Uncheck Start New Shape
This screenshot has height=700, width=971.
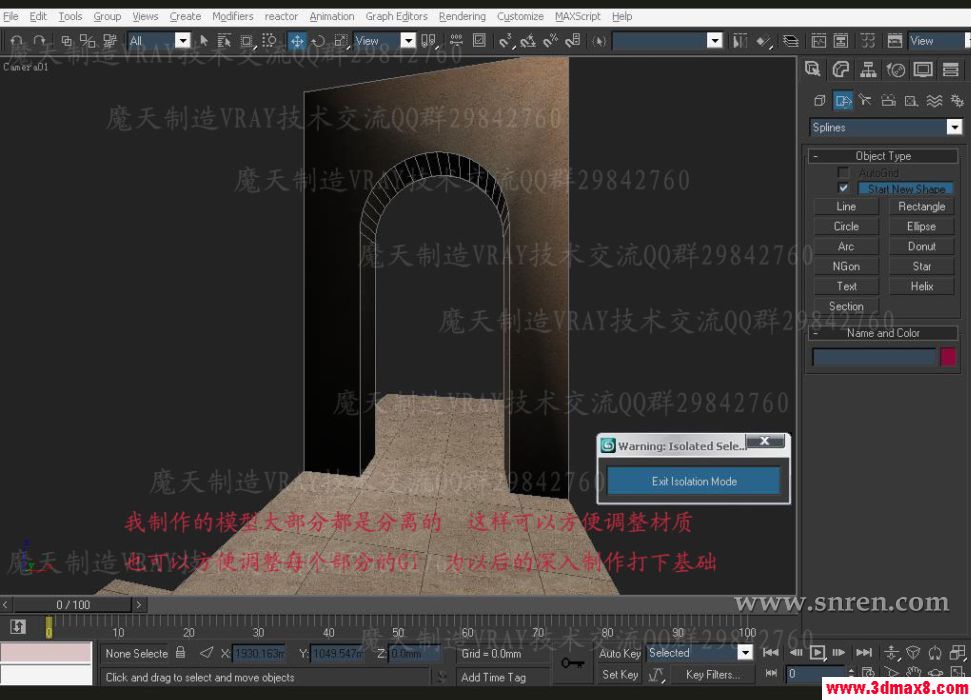843,188
